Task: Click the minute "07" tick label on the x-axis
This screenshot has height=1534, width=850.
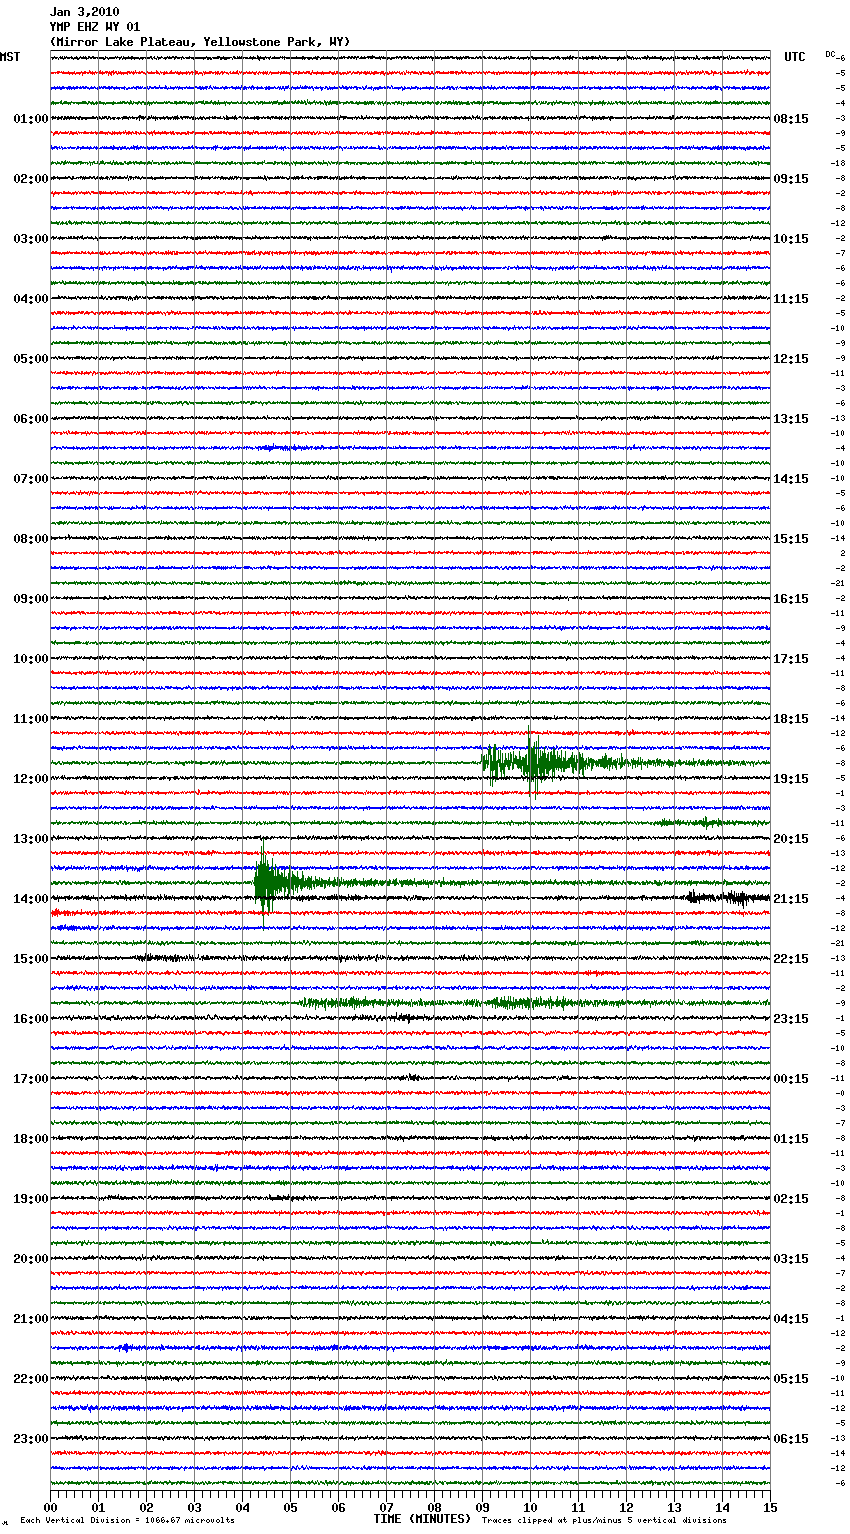Action: 386,1507
